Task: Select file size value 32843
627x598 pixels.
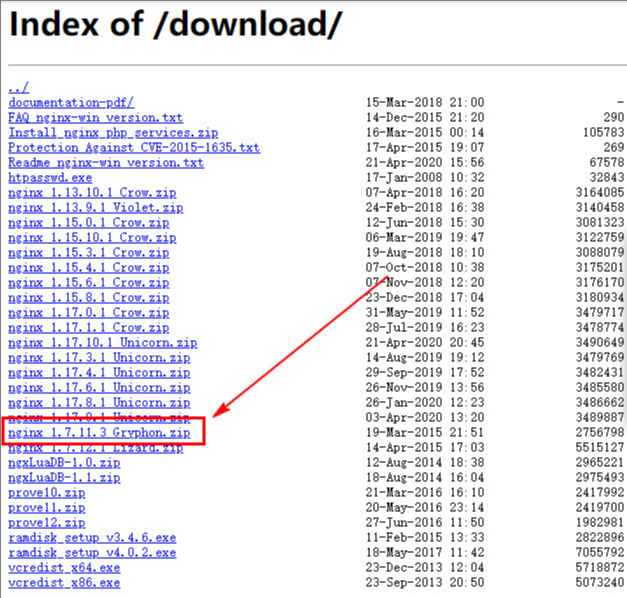Action: click(x=607, y=178)
